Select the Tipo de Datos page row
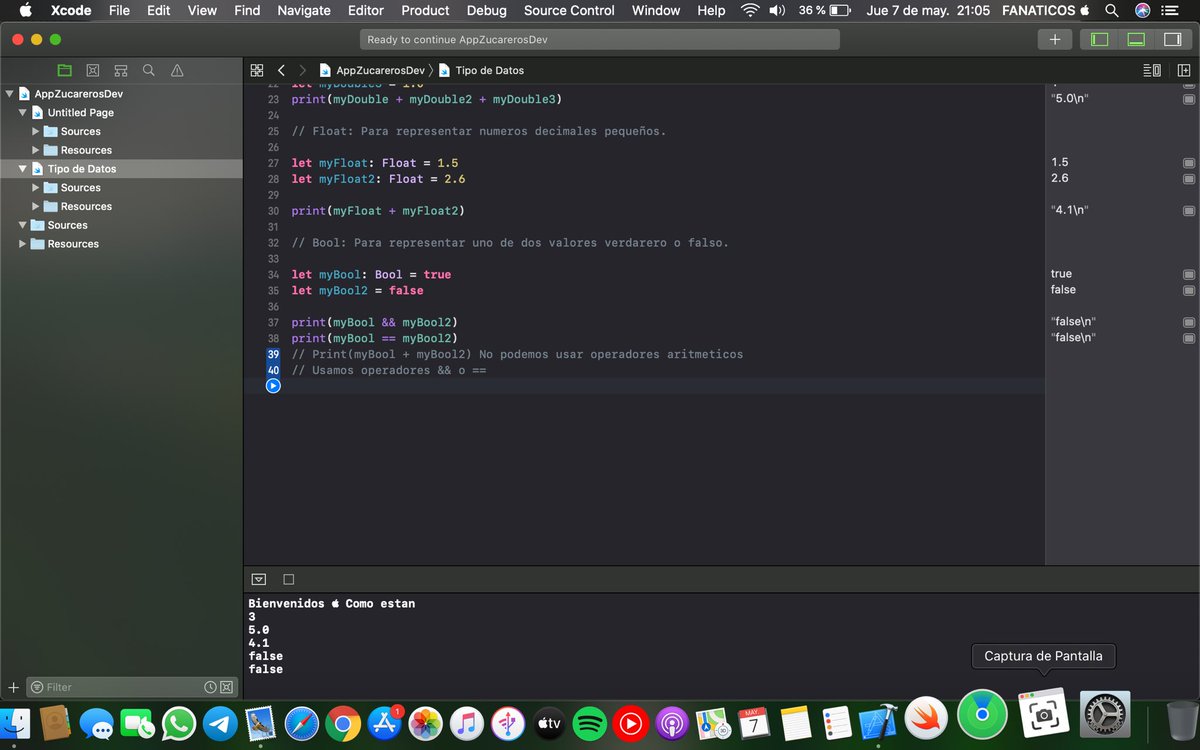 pyautogui.click(x=121, y=169)
